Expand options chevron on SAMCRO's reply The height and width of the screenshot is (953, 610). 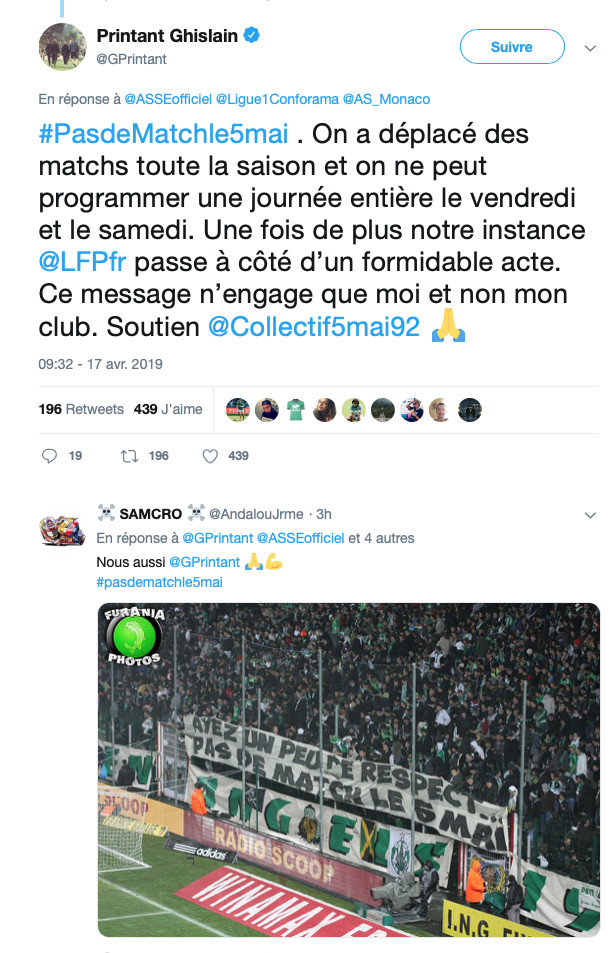pos(590,515)
